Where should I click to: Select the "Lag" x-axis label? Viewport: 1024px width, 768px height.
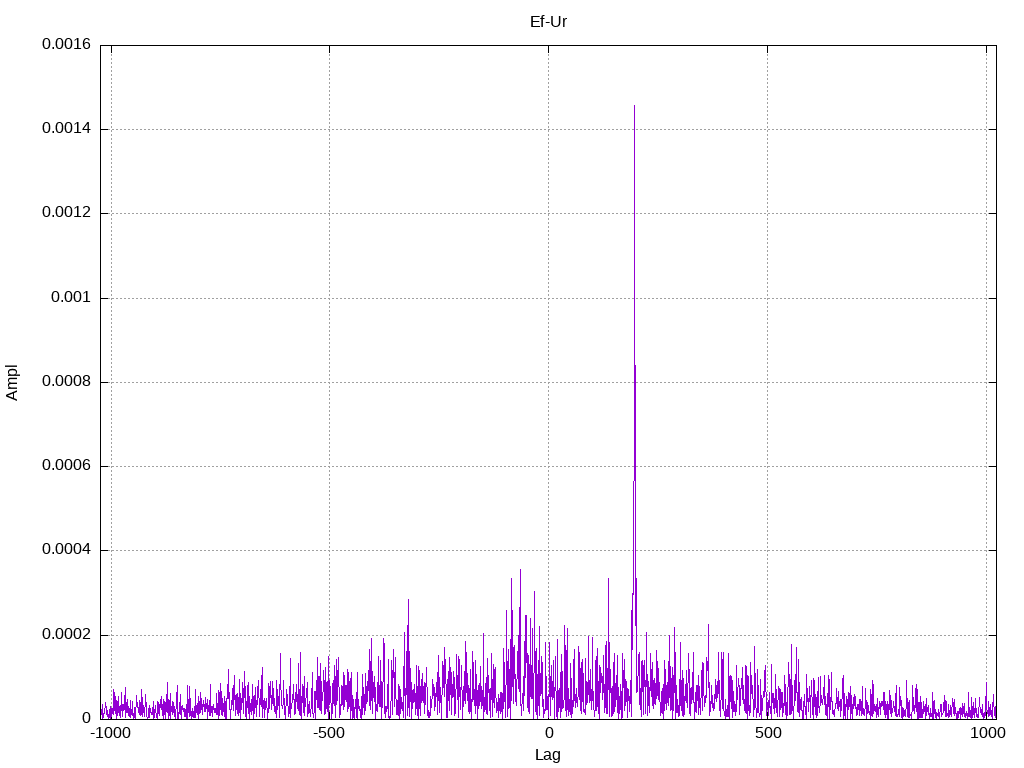(548, 755)
